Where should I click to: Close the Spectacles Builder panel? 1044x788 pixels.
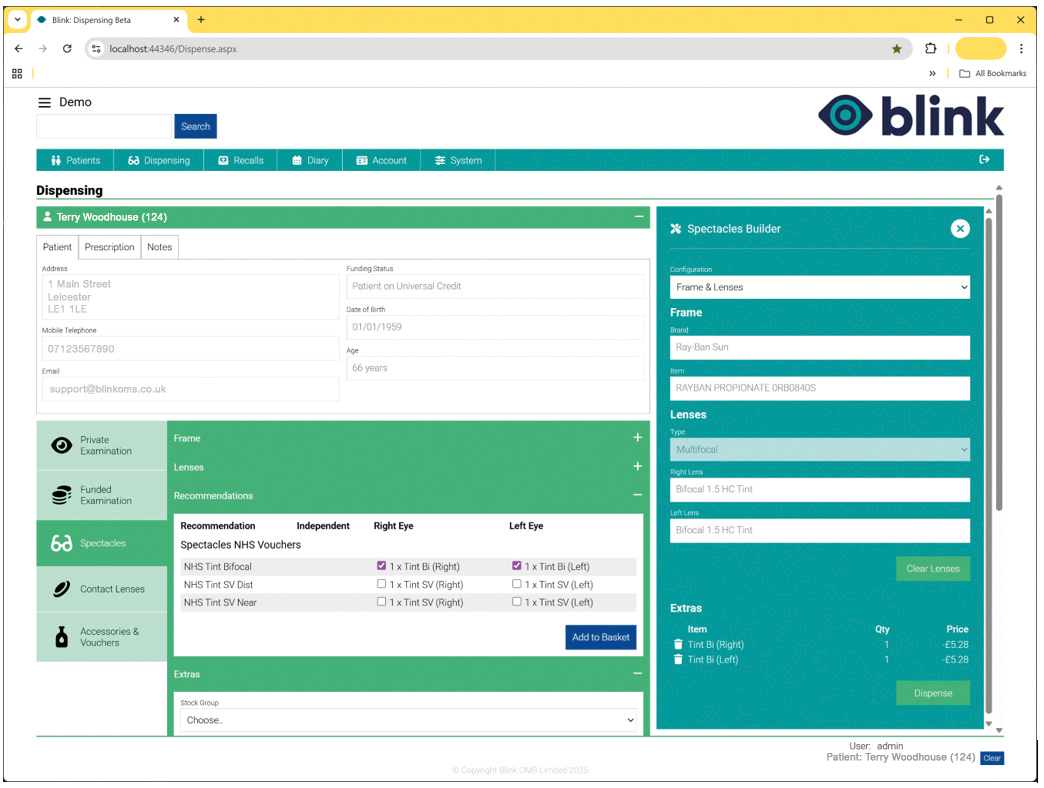959,229
